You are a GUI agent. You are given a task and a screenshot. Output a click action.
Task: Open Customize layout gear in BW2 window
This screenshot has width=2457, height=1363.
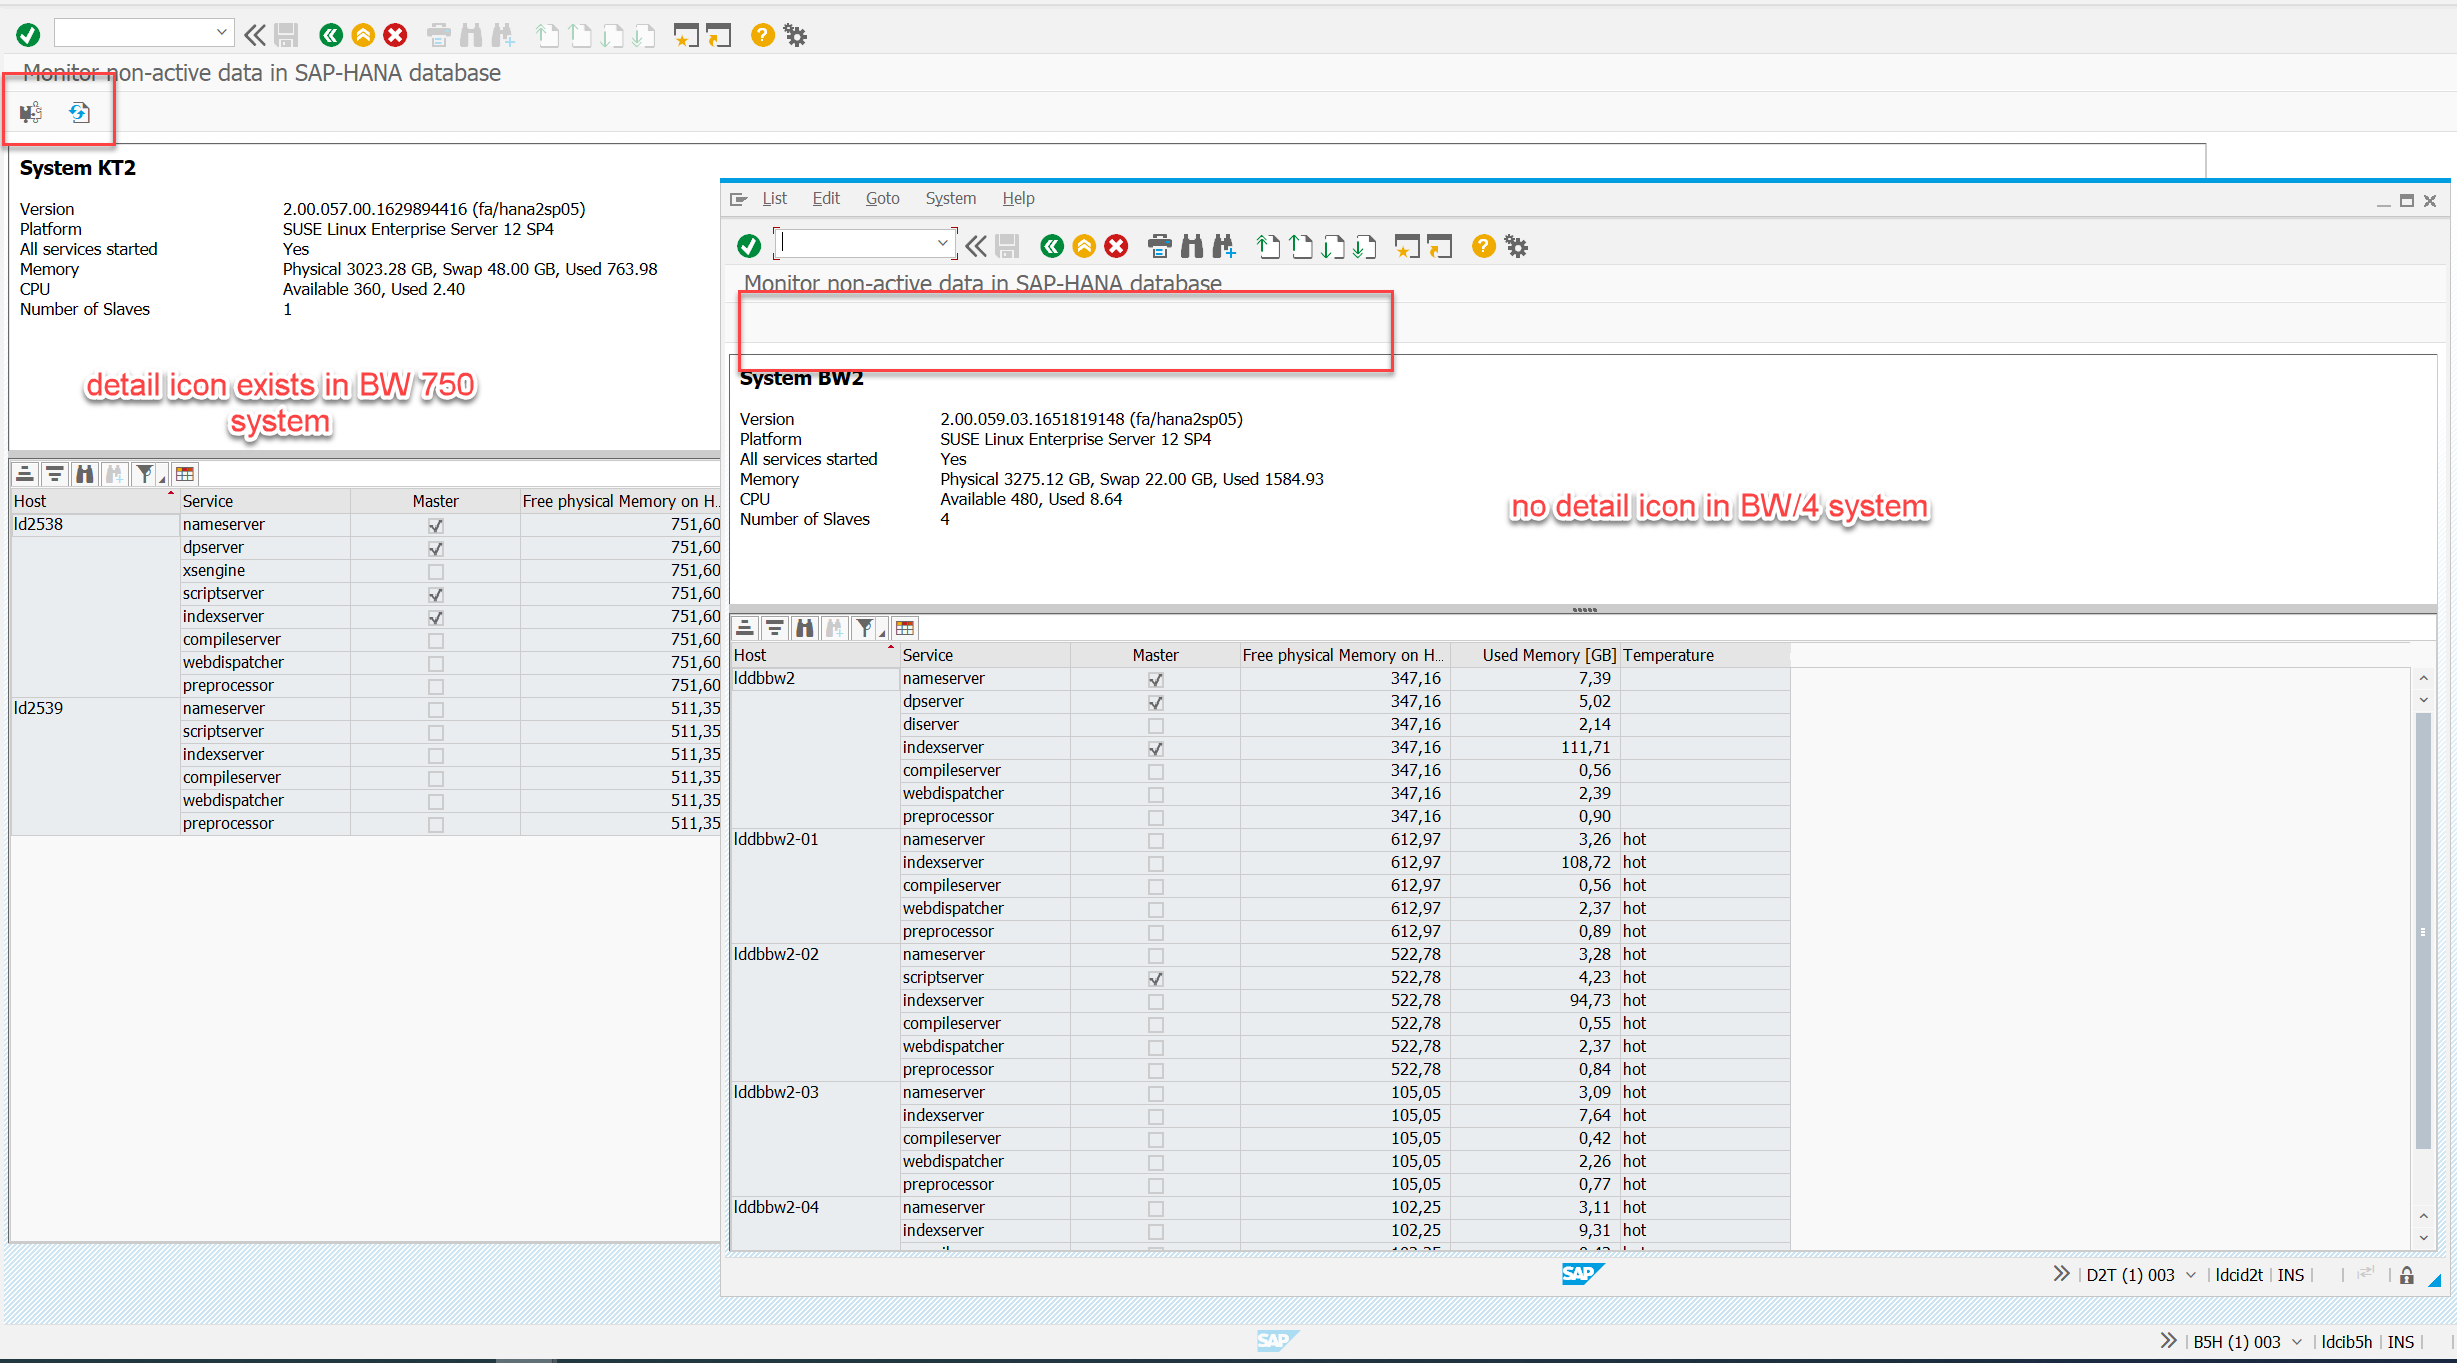point(1517,246)
